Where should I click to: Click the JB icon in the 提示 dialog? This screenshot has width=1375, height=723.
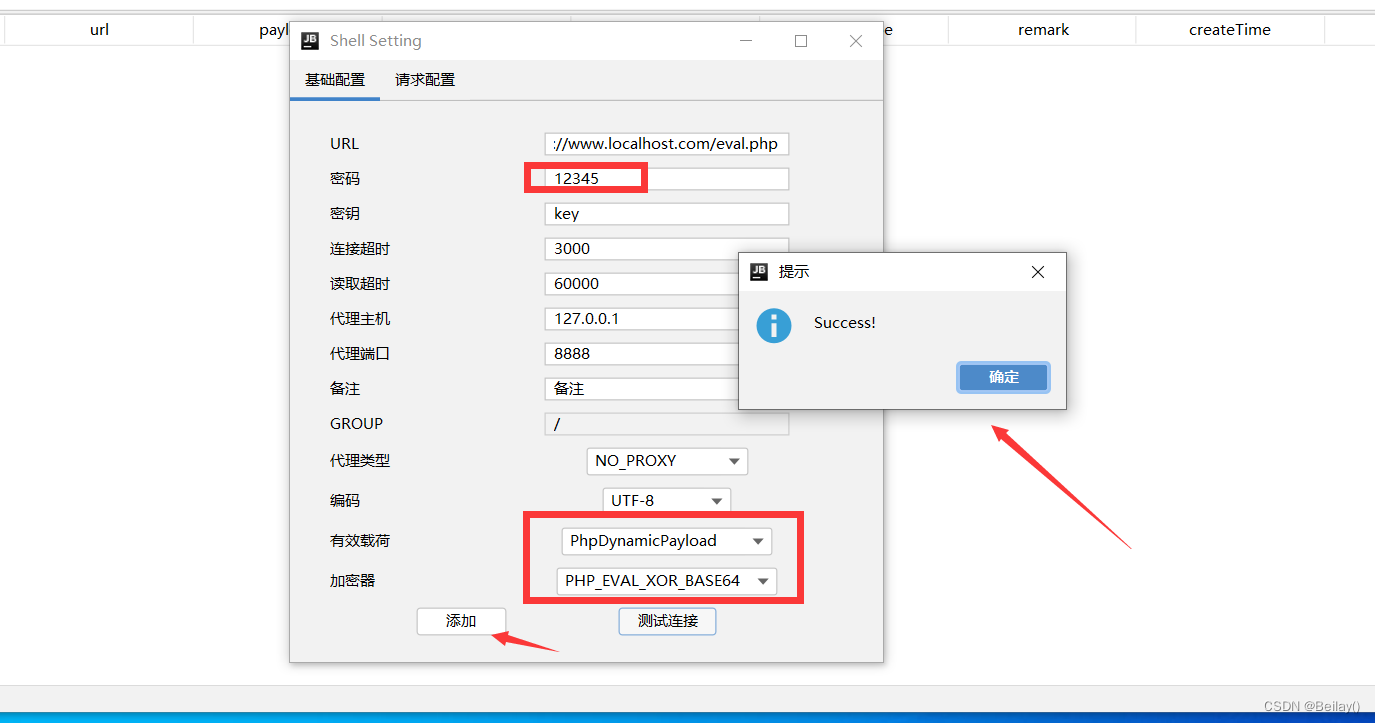click(759, 271)
